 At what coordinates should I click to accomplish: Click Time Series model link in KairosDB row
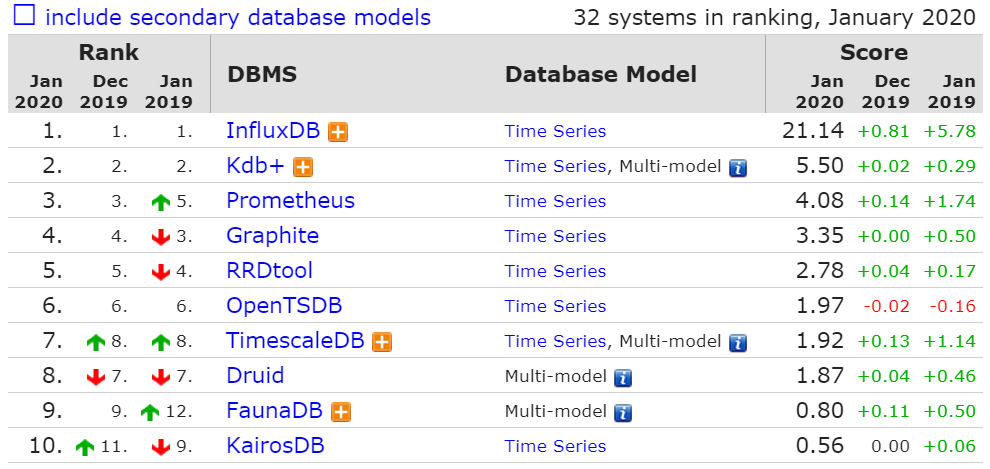(x=555, y=447)
